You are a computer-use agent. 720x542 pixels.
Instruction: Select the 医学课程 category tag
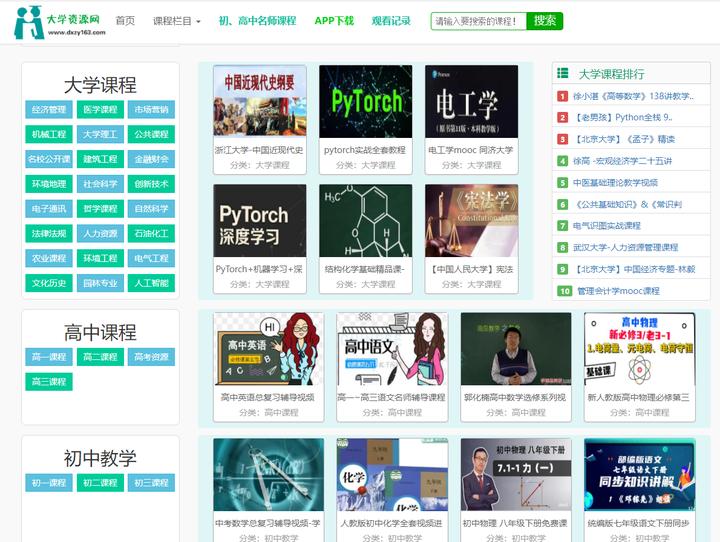pyautogui.click(x=100, y=109)
